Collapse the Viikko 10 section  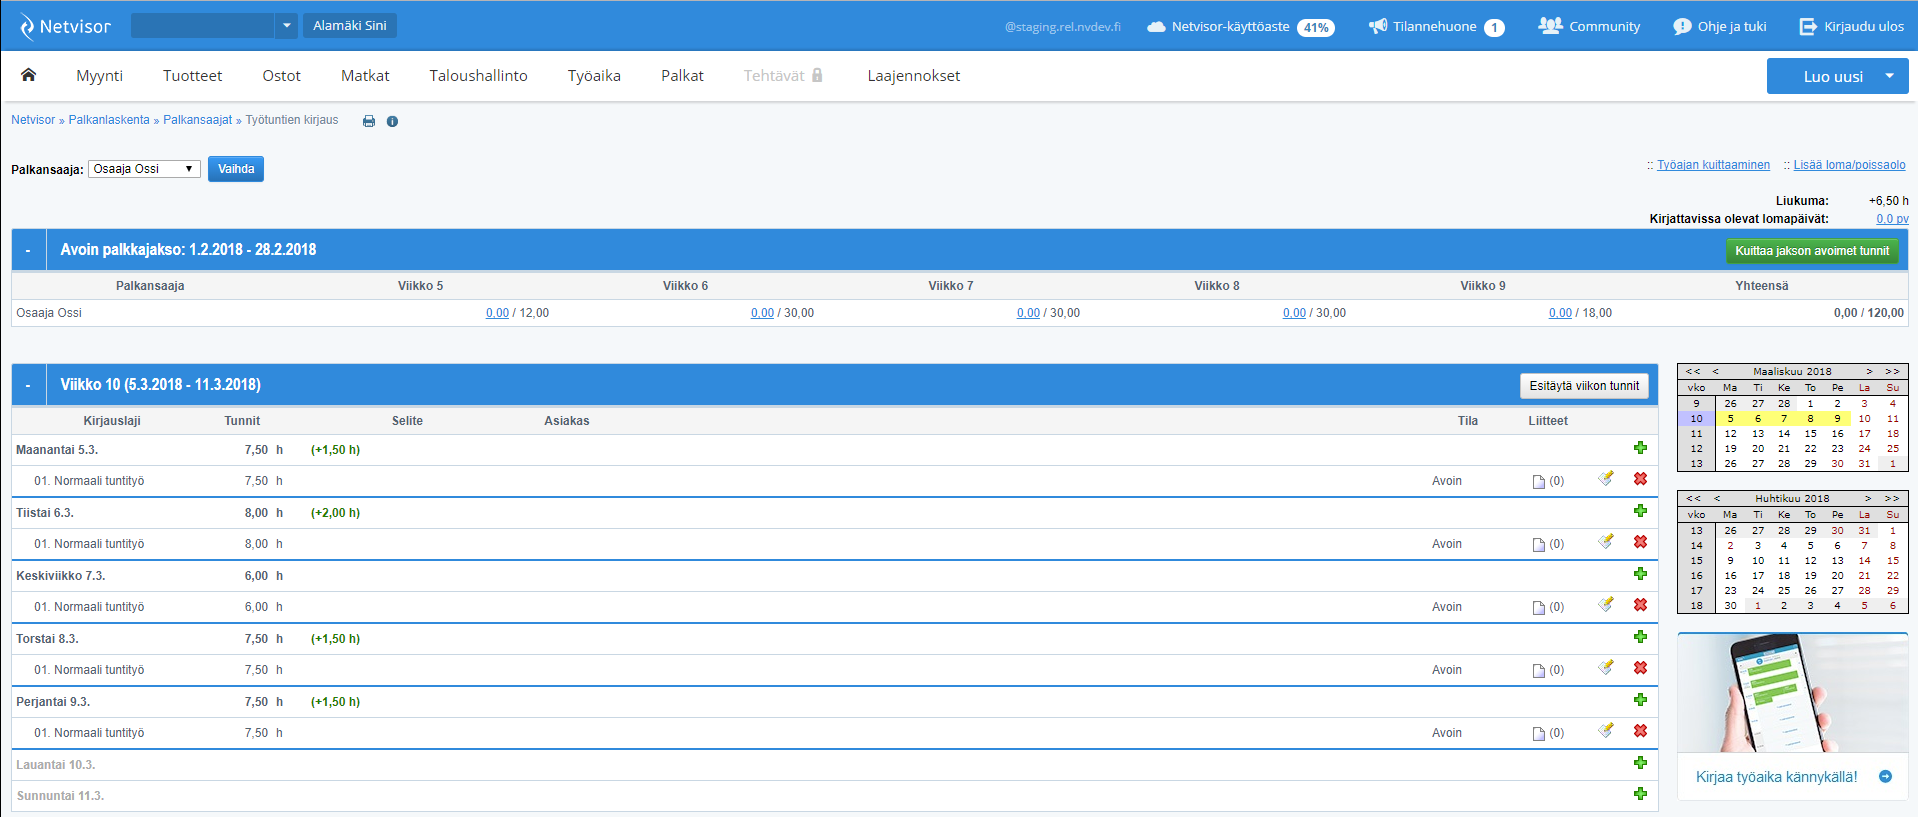(x=28, y=385)
